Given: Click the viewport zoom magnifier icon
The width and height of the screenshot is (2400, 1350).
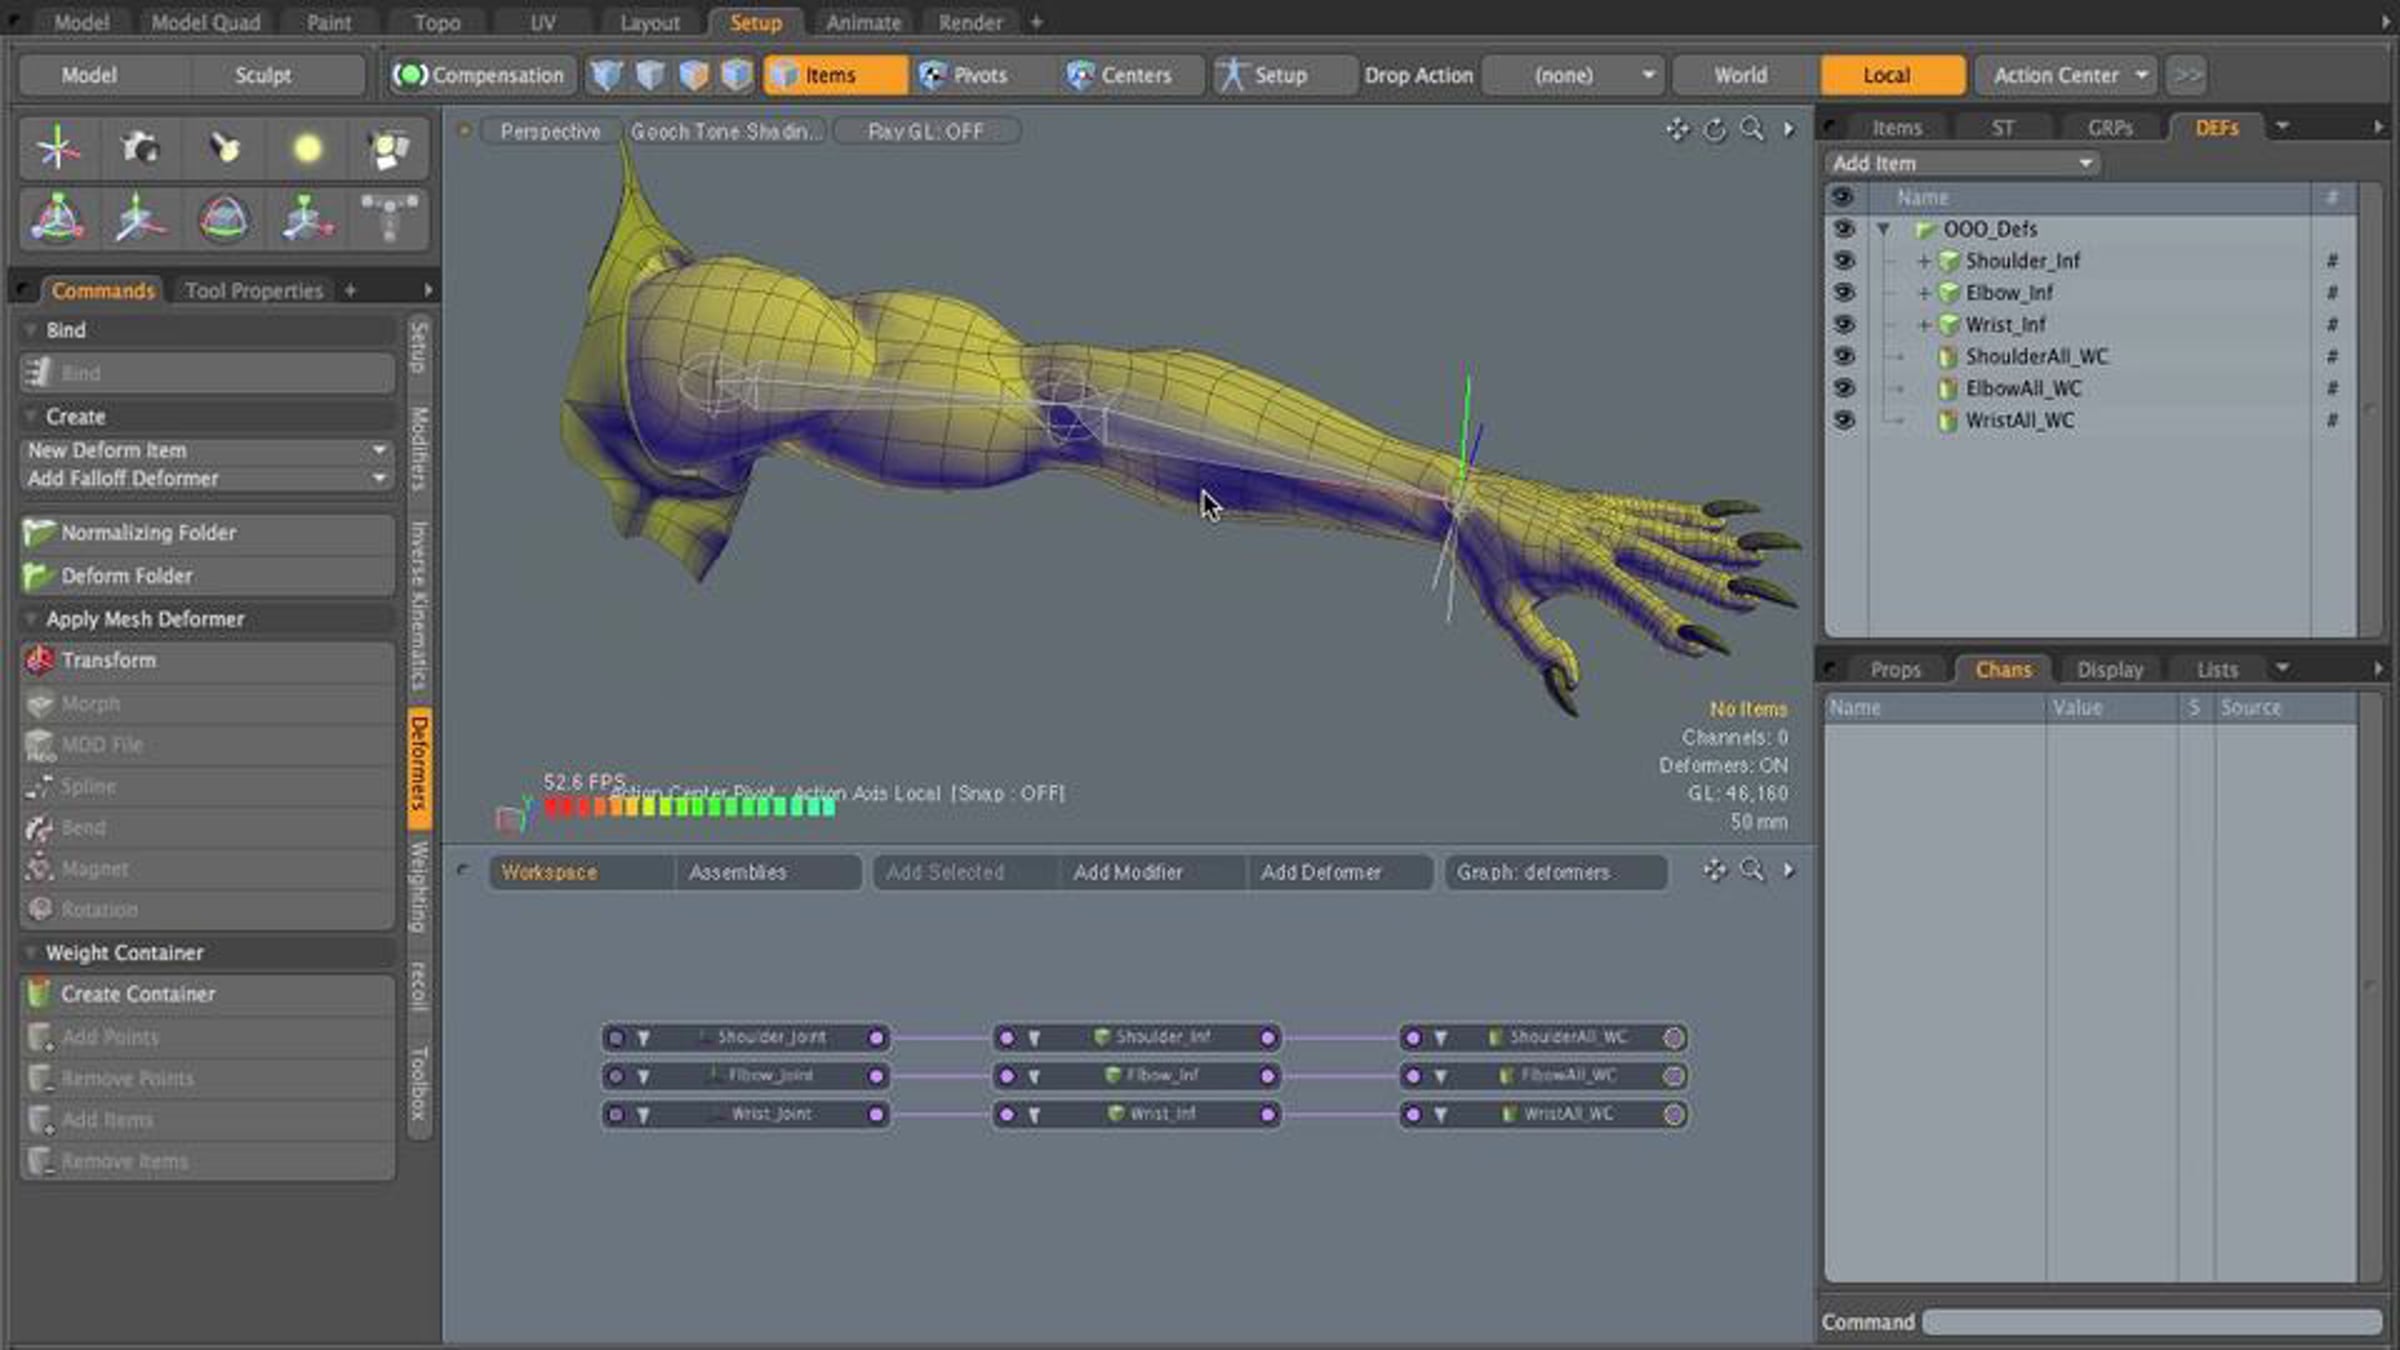Looking at the screenshot, I should click(1752, 130).
